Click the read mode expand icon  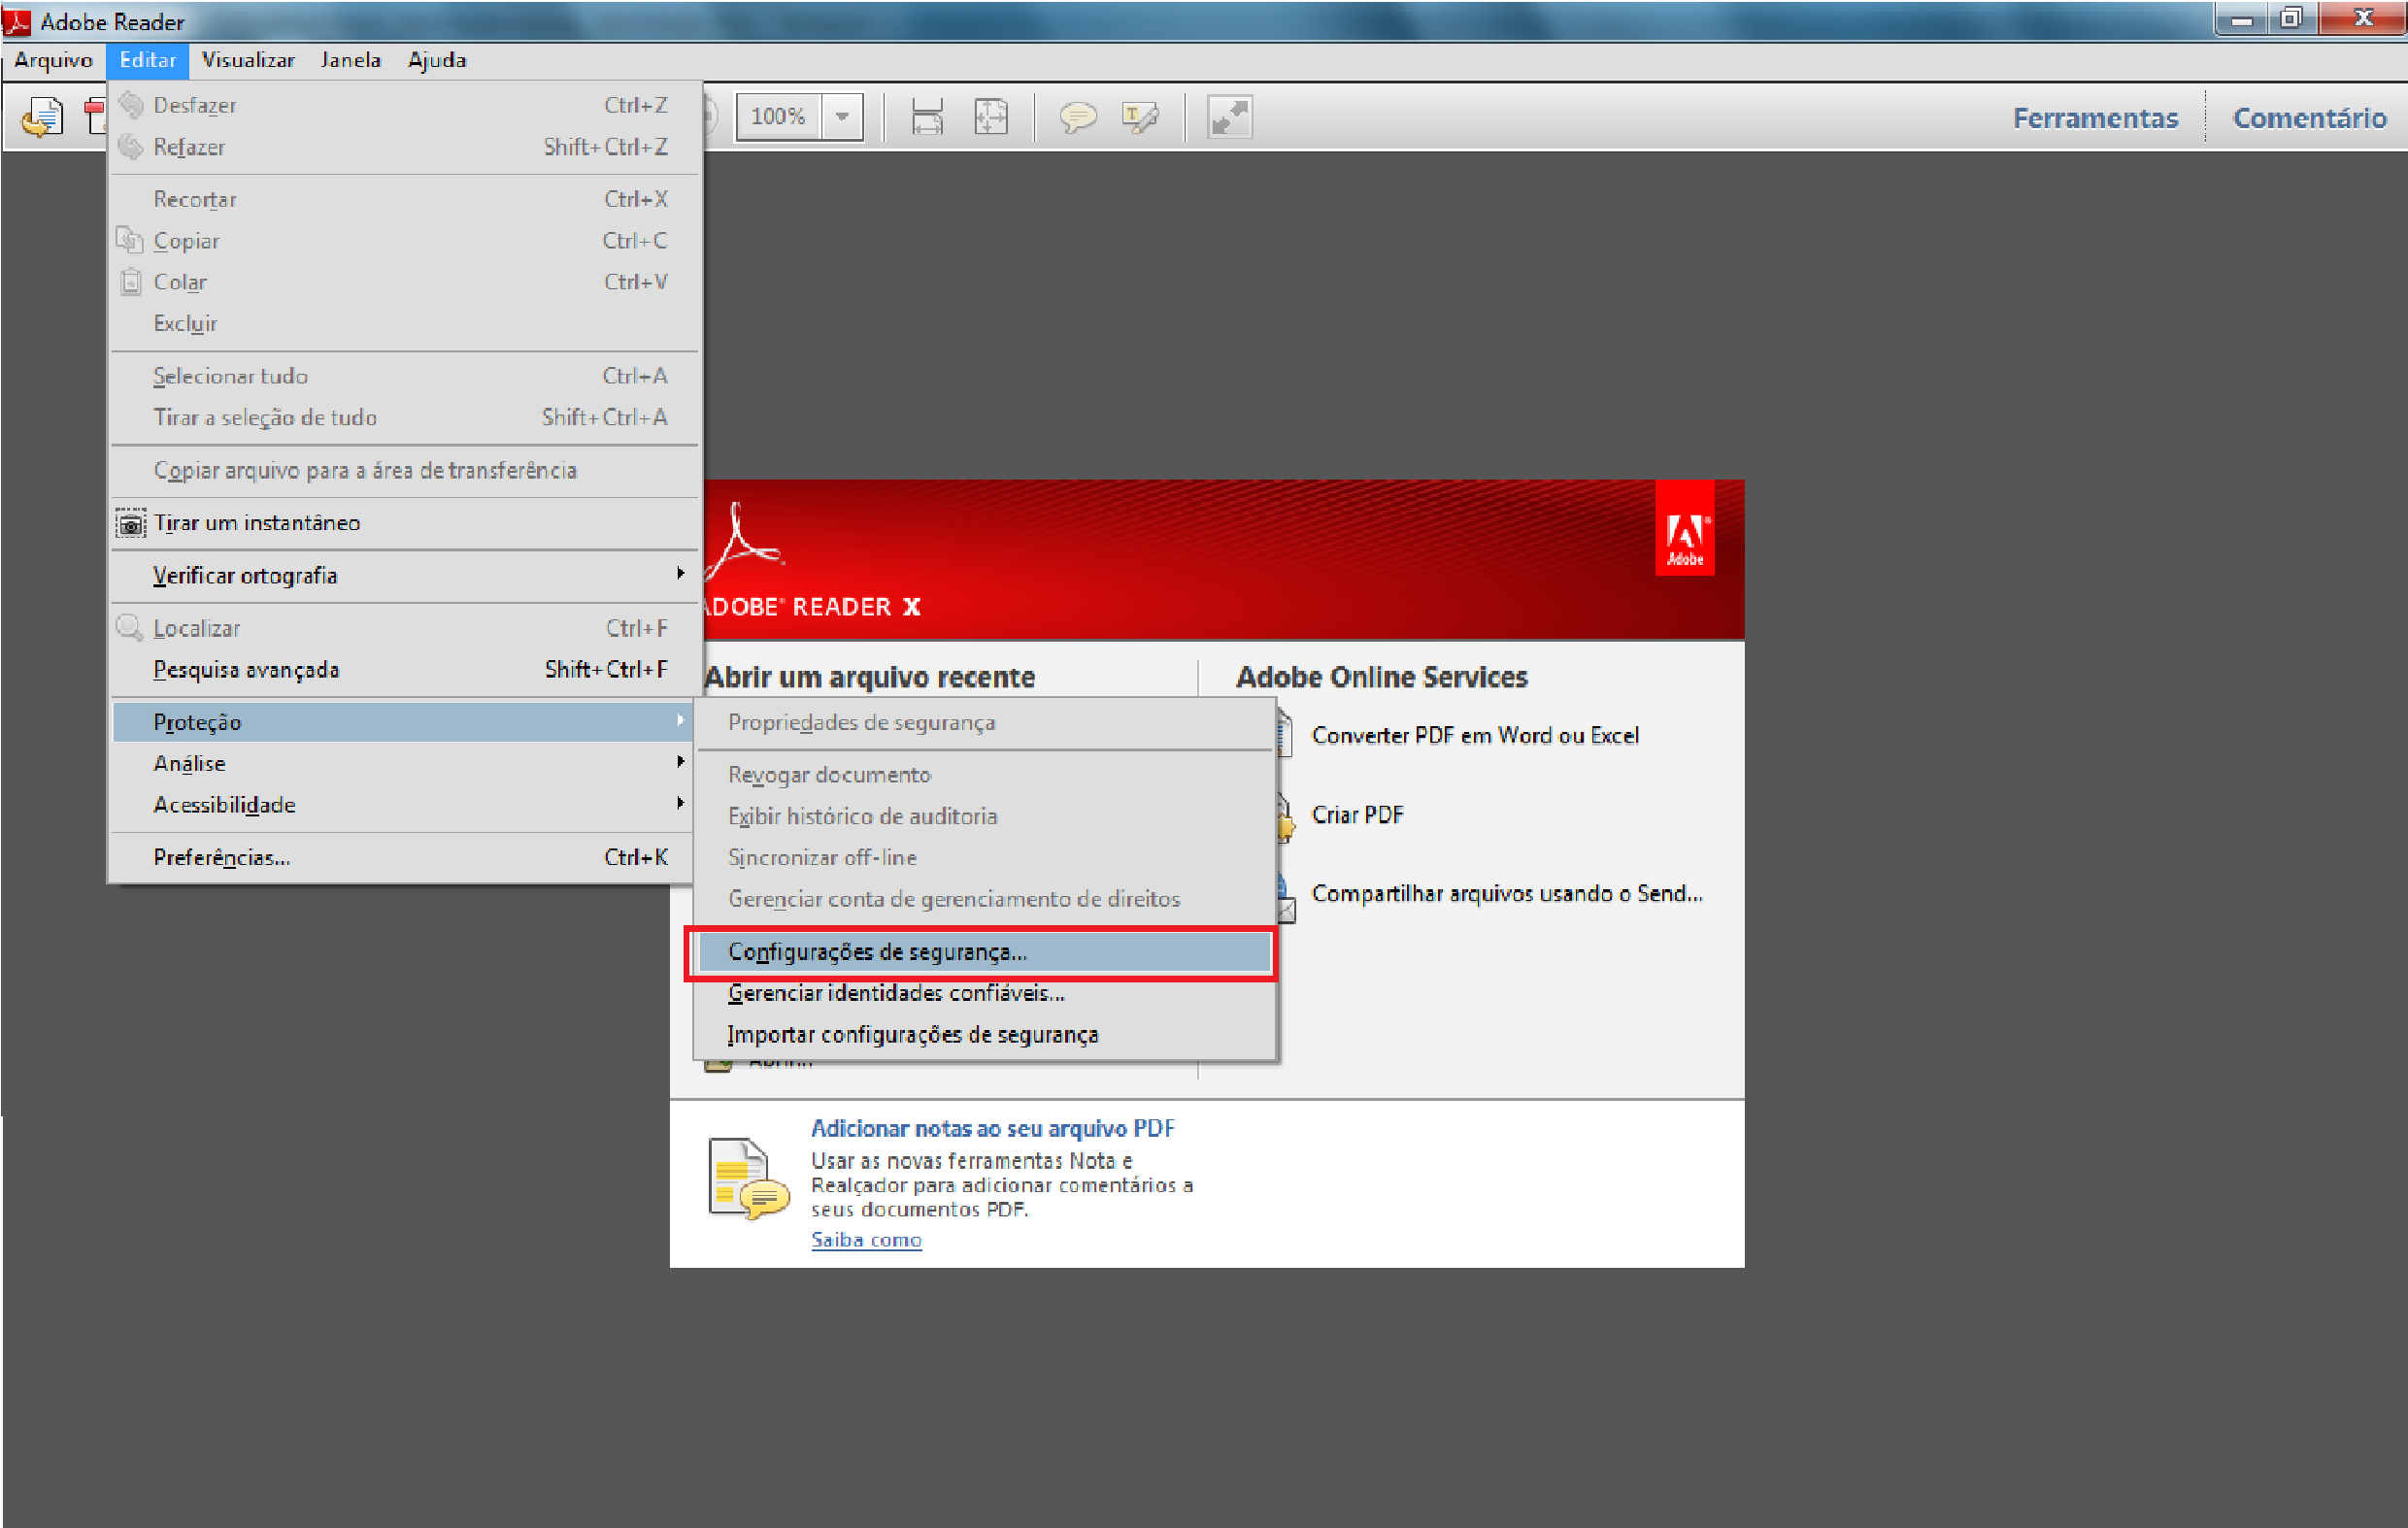click(1229, 117)
